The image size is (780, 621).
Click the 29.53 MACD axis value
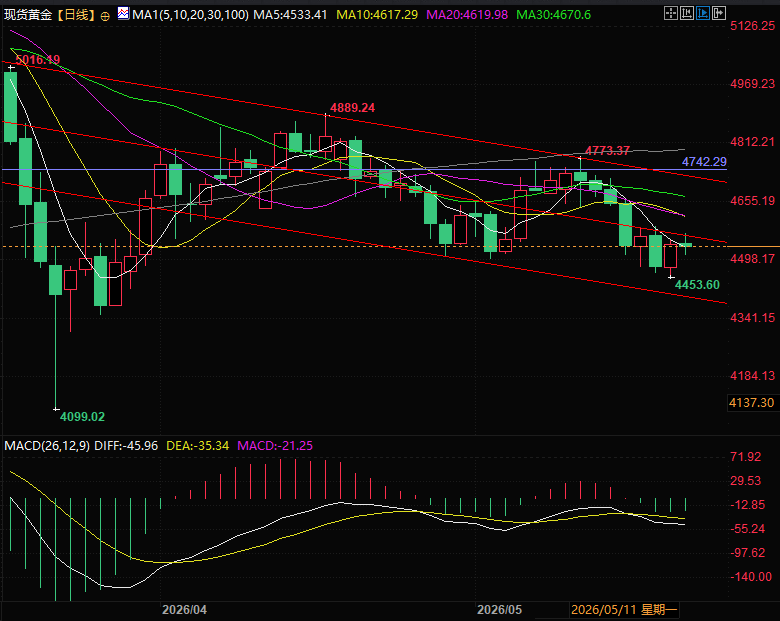pyautogui.click(x=746, y=481)
